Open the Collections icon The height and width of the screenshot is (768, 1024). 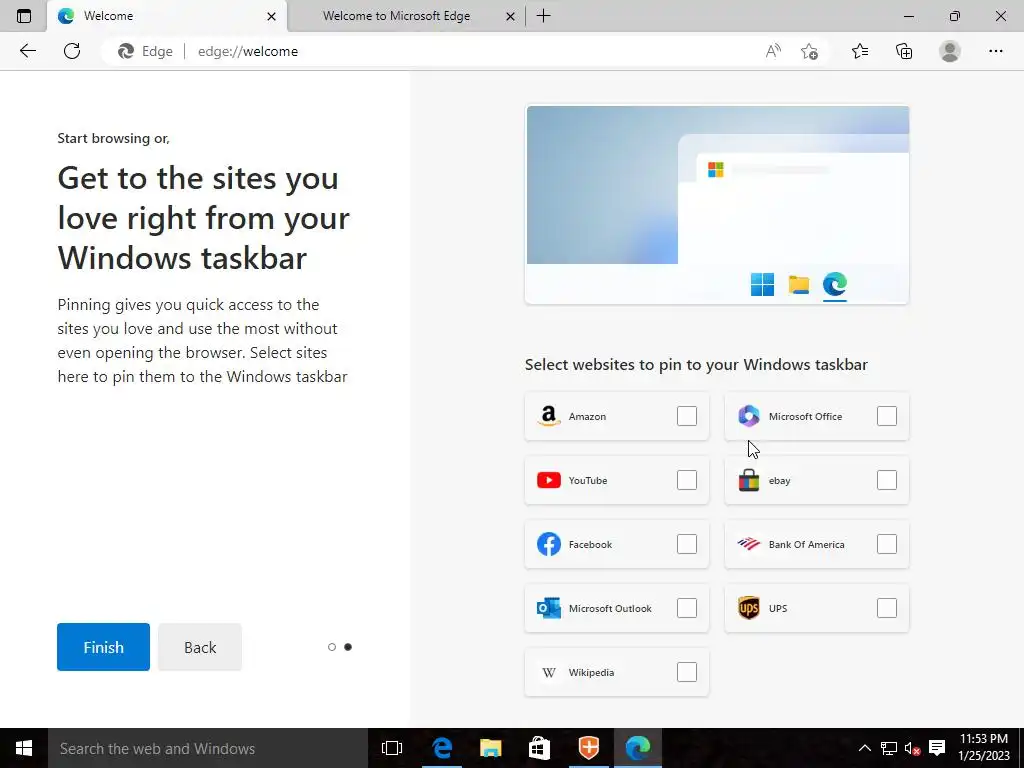(x=904, y=51)
